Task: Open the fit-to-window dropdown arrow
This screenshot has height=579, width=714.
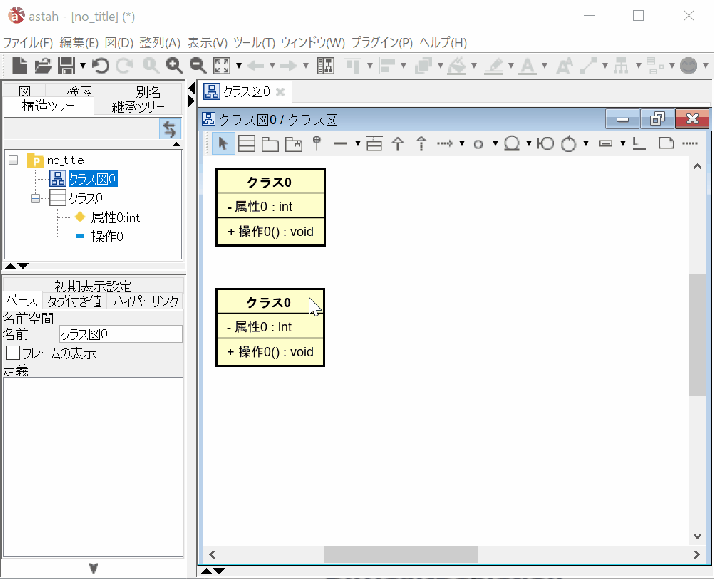Action: click(239, 66)
